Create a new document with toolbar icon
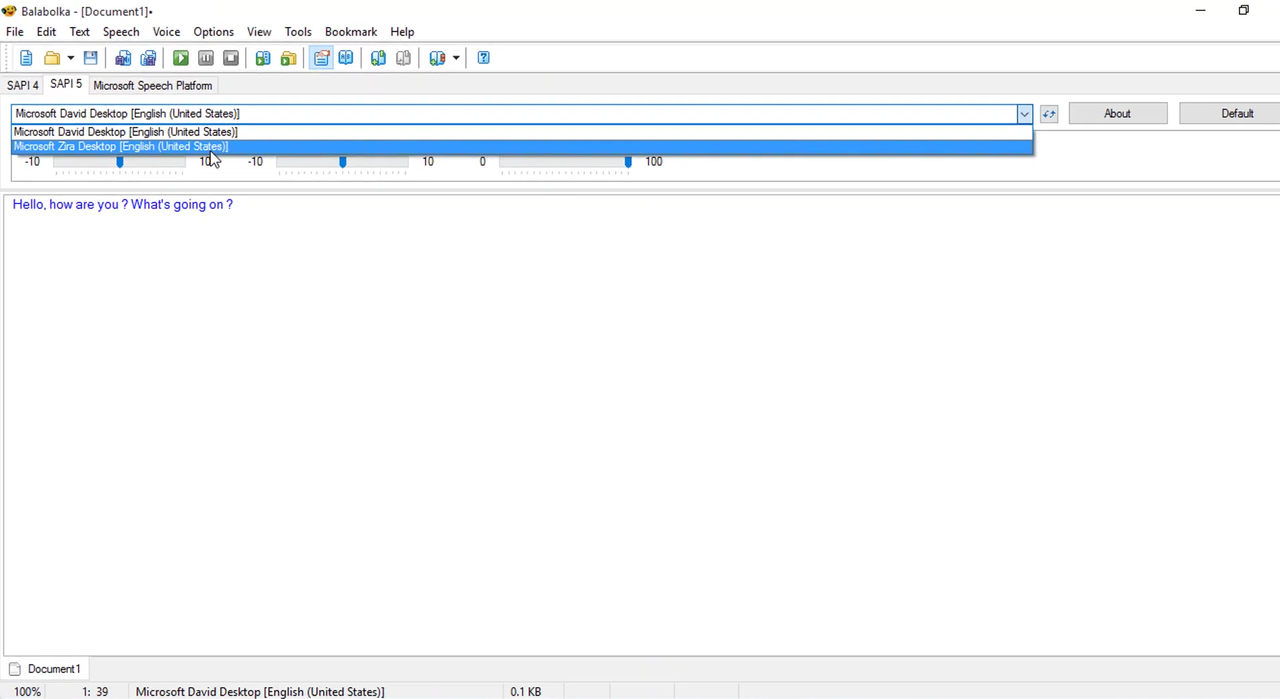Viewport: 1280px width, 699px height. 26,58
